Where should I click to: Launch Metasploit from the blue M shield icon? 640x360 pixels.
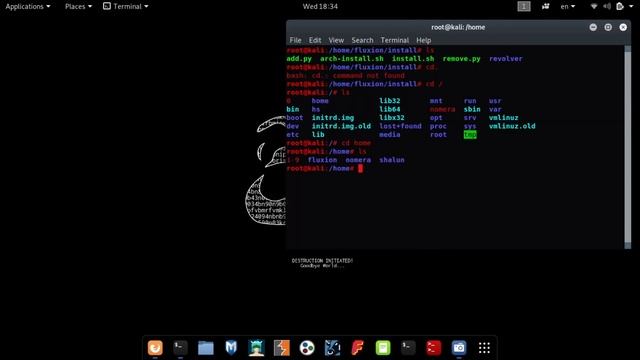click(231, 348)
